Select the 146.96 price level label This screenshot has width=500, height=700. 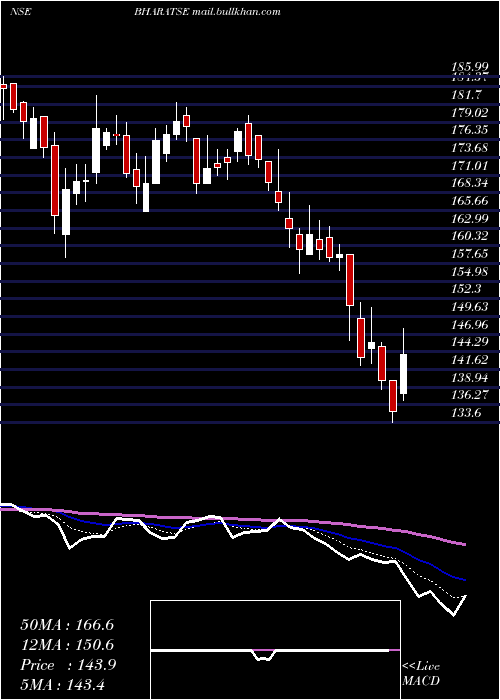tap(470, 325)
